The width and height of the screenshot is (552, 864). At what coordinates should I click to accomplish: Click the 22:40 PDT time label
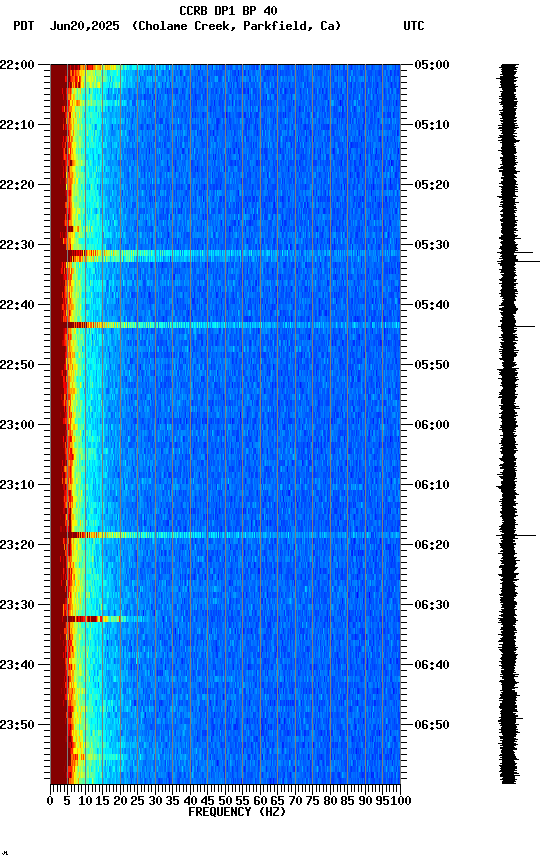[x=17, y=305]
